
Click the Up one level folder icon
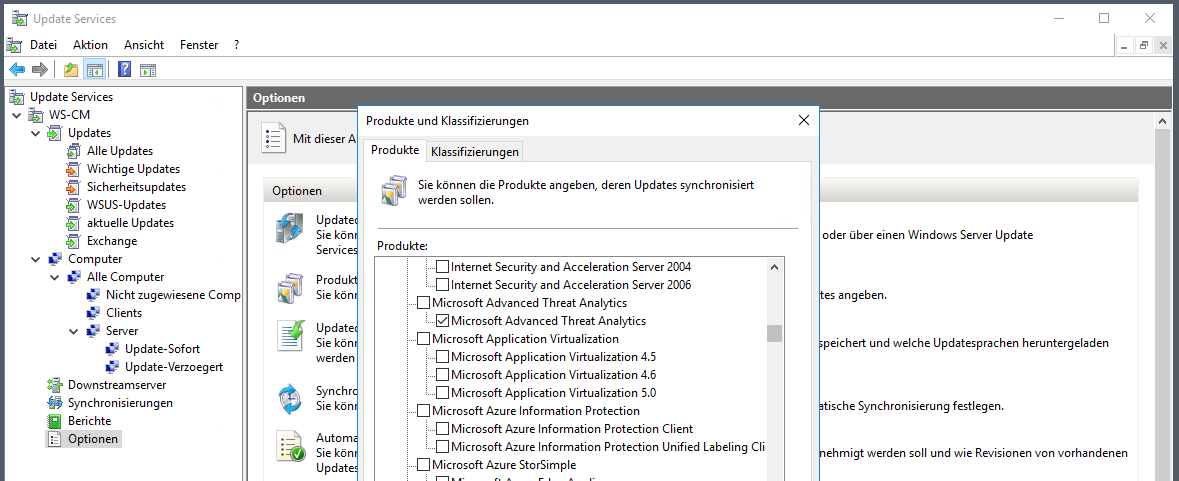pos(71,70)
